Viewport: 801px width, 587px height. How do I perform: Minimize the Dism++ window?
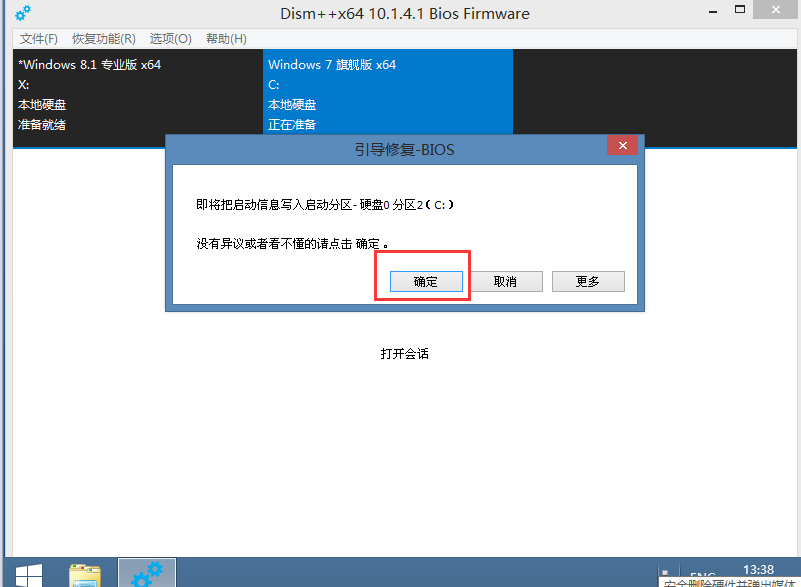point(713,11)
